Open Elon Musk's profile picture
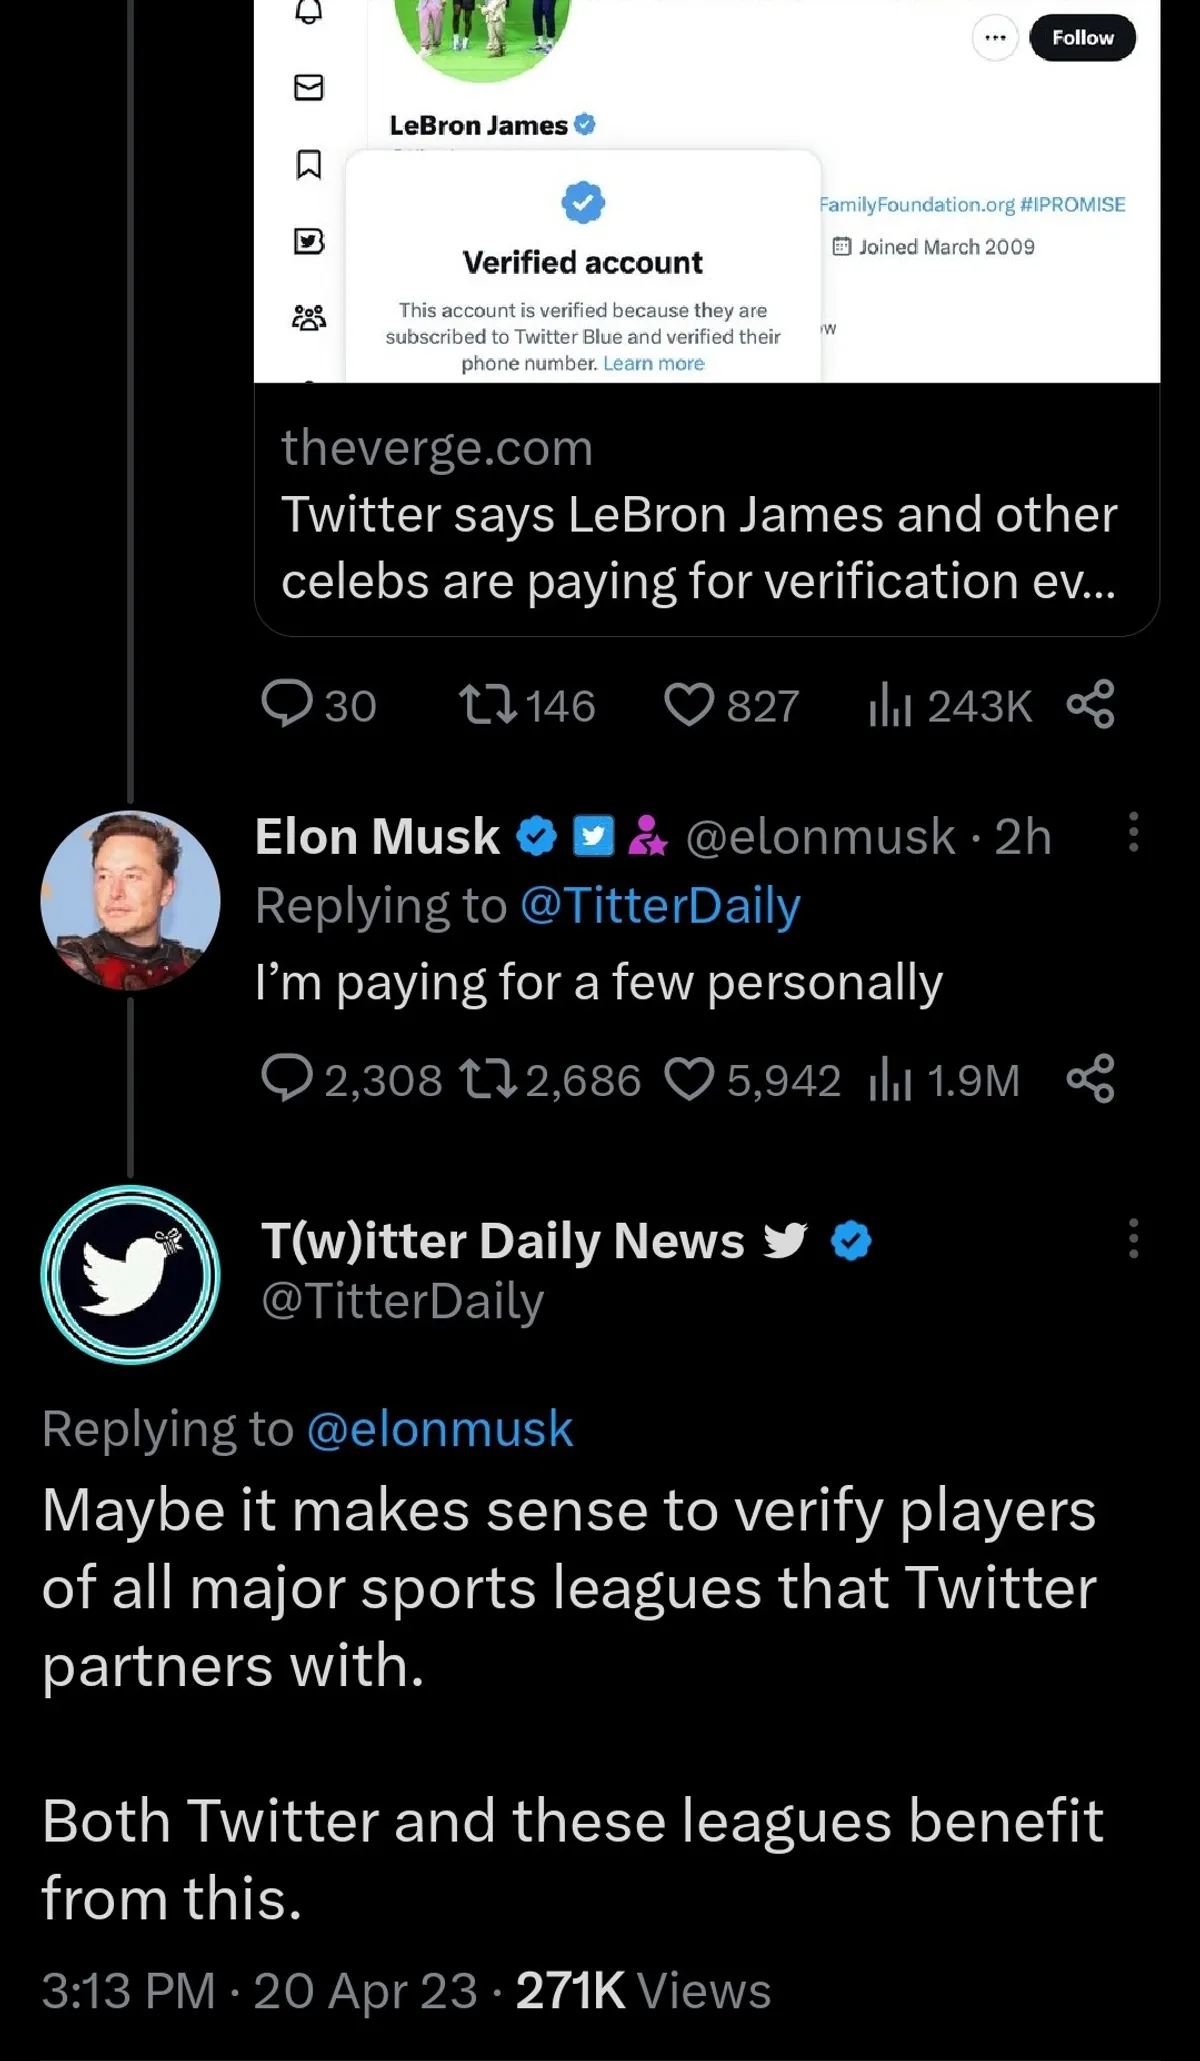This screenshot has width=1200, height=2061. coord(130,900)
